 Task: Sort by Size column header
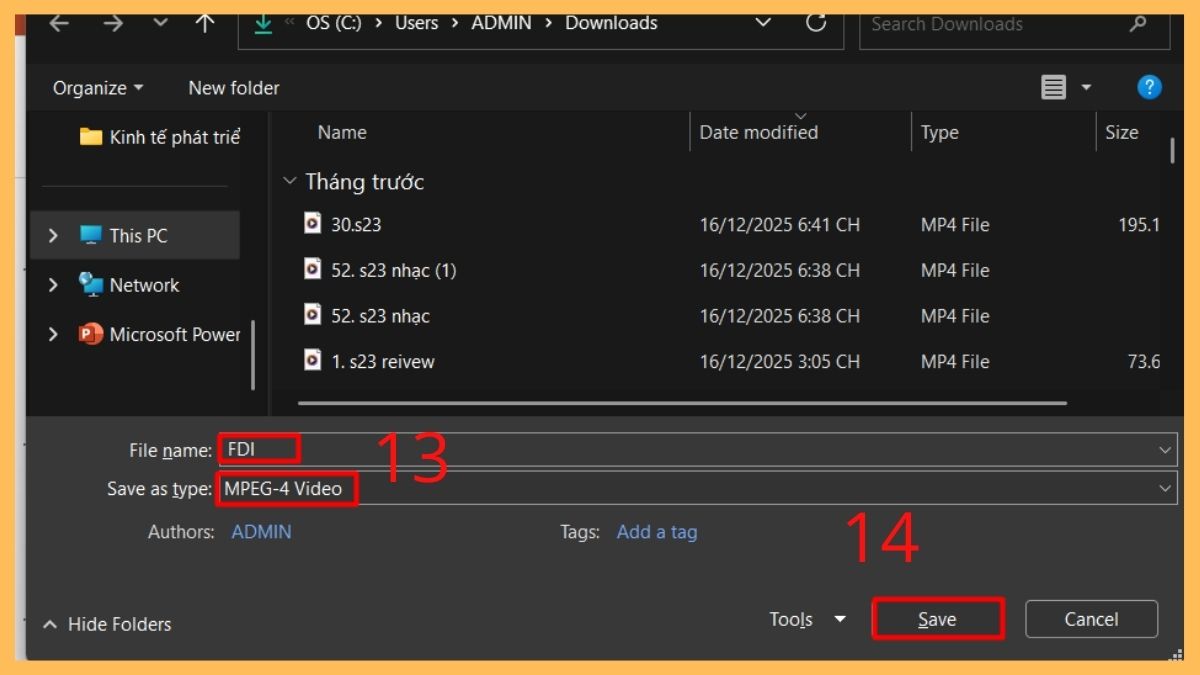1122,132
